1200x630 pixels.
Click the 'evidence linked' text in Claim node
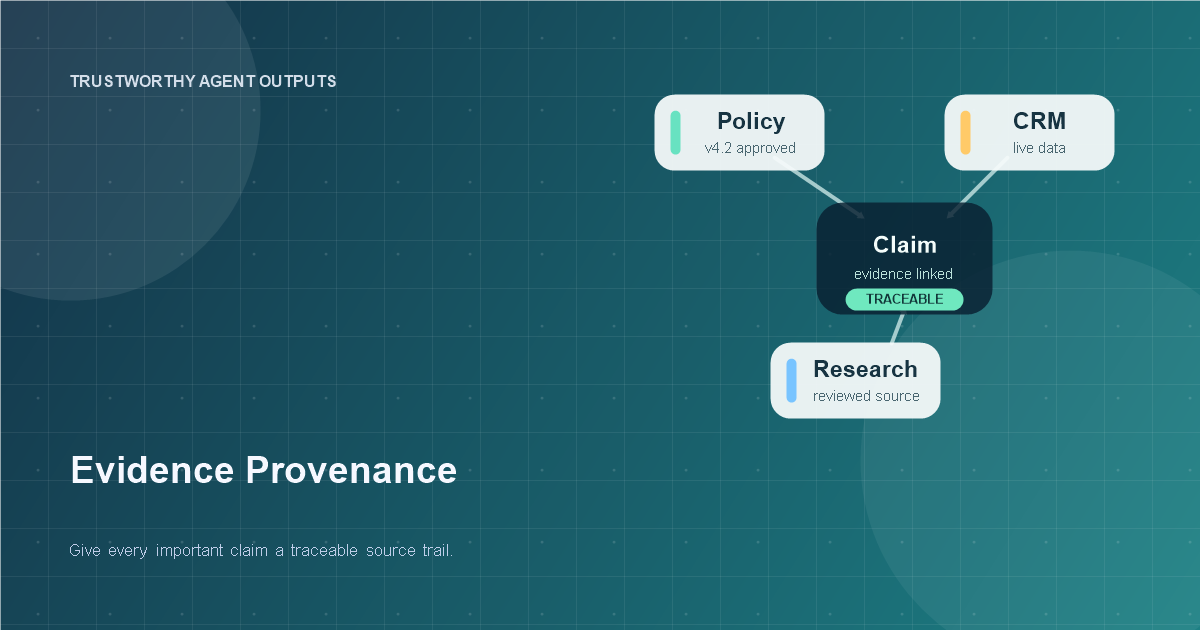903,274
